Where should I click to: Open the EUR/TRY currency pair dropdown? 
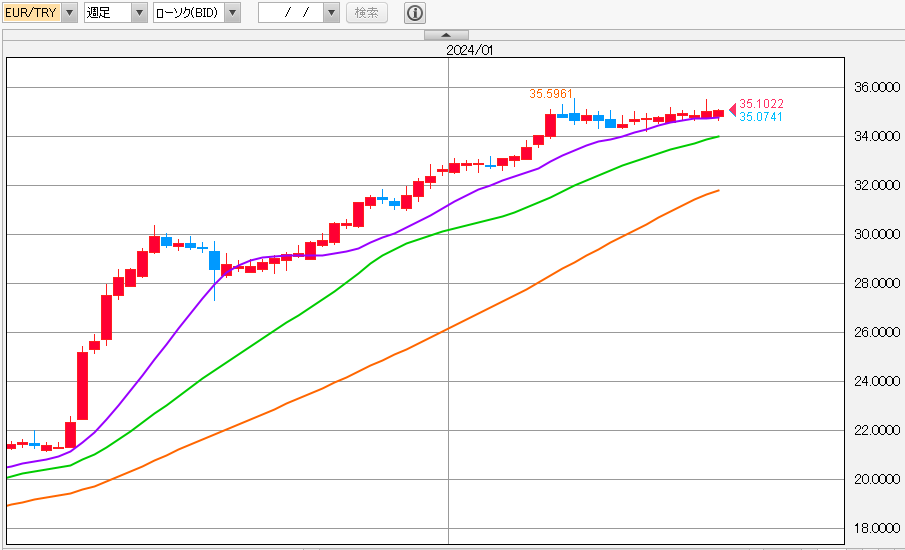pos(40,12)
